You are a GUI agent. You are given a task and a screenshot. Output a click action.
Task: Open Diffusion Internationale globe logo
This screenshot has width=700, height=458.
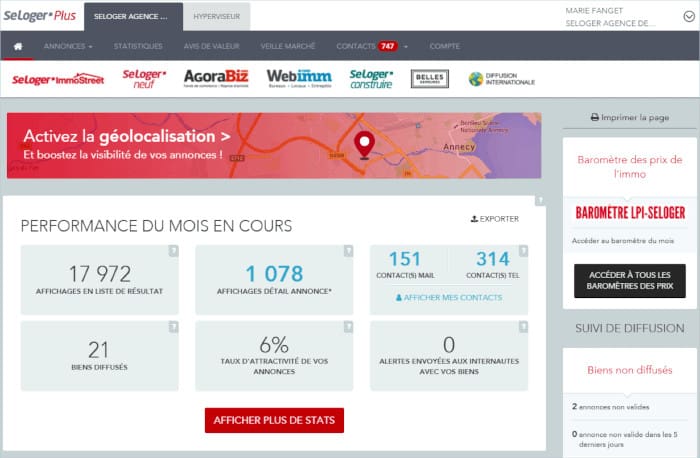click(x=502, y=79)
